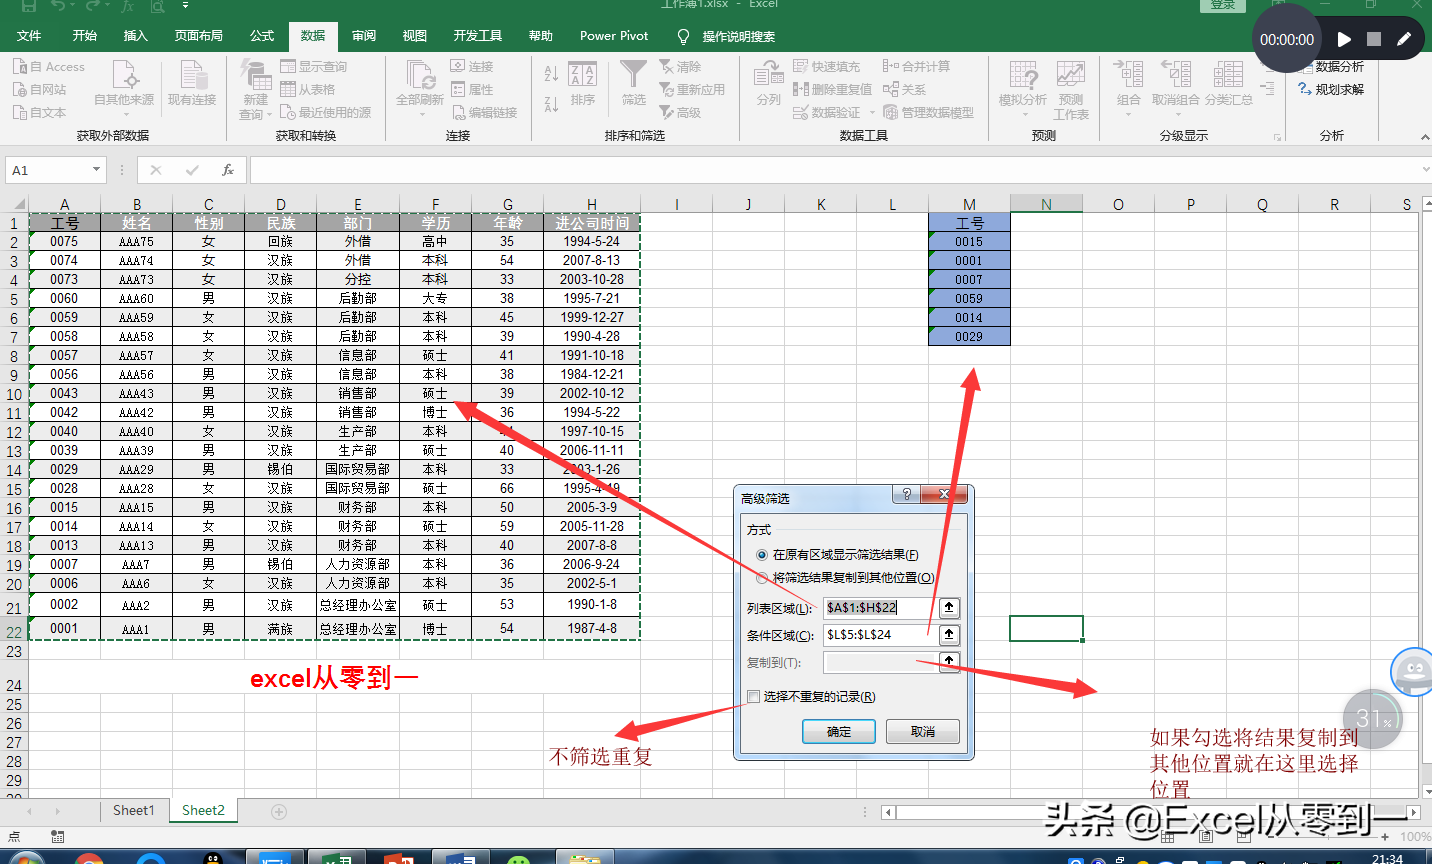The height and width of the screenshot is (864, 1432).
Task: Toggle the Filter (筛选) funnel button
Action: coord(633,84)
